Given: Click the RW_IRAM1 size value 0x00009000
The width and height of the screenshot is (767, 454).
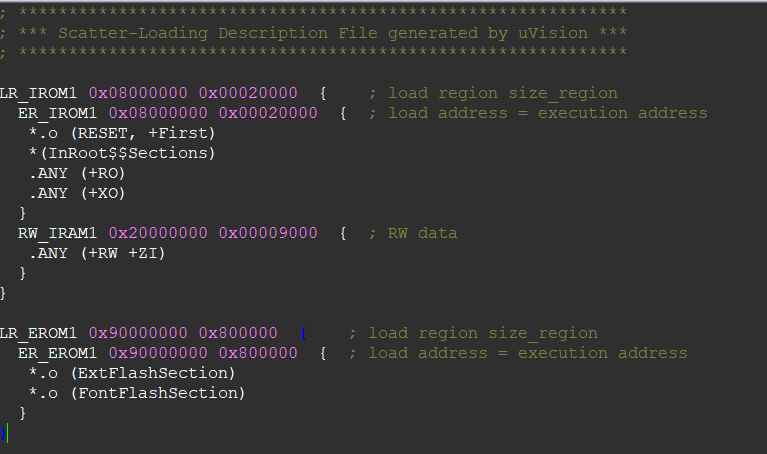Looking at the screenshot, I should (x=268, y=233).
